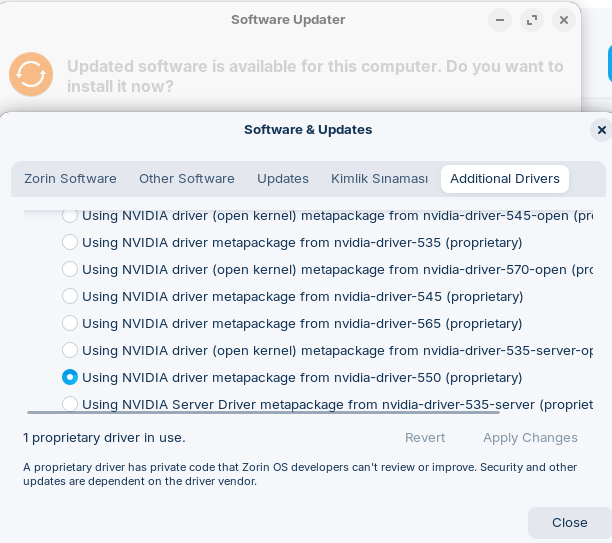Click the 'Software & Updates' dialog title
The width and height of the screenshot is (612, 543).
tap(308, 130)
